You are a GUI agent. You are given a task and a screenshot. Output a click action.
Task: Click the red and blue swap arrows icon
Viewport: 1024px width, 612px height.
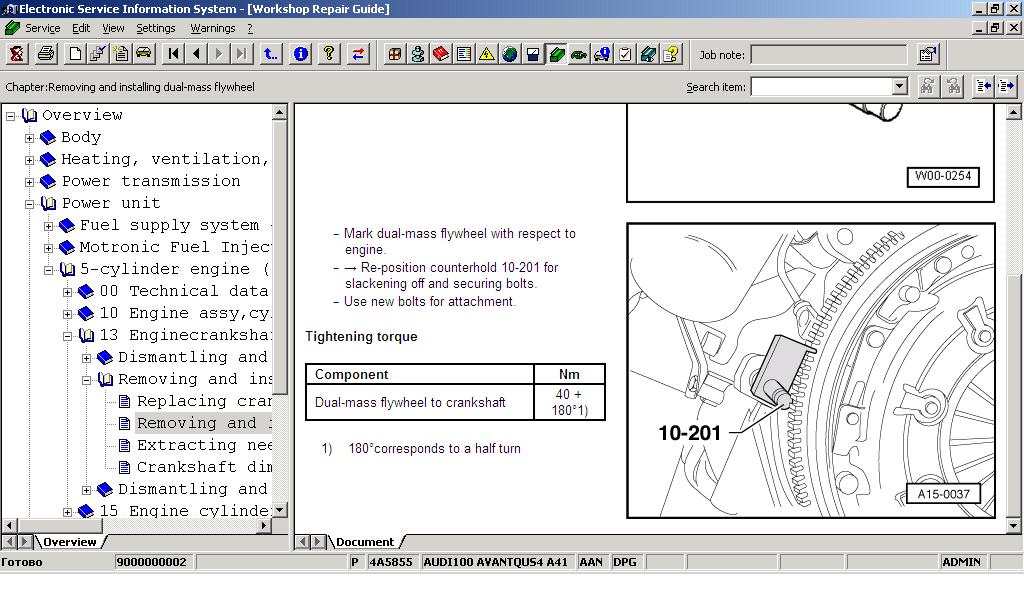358,54
